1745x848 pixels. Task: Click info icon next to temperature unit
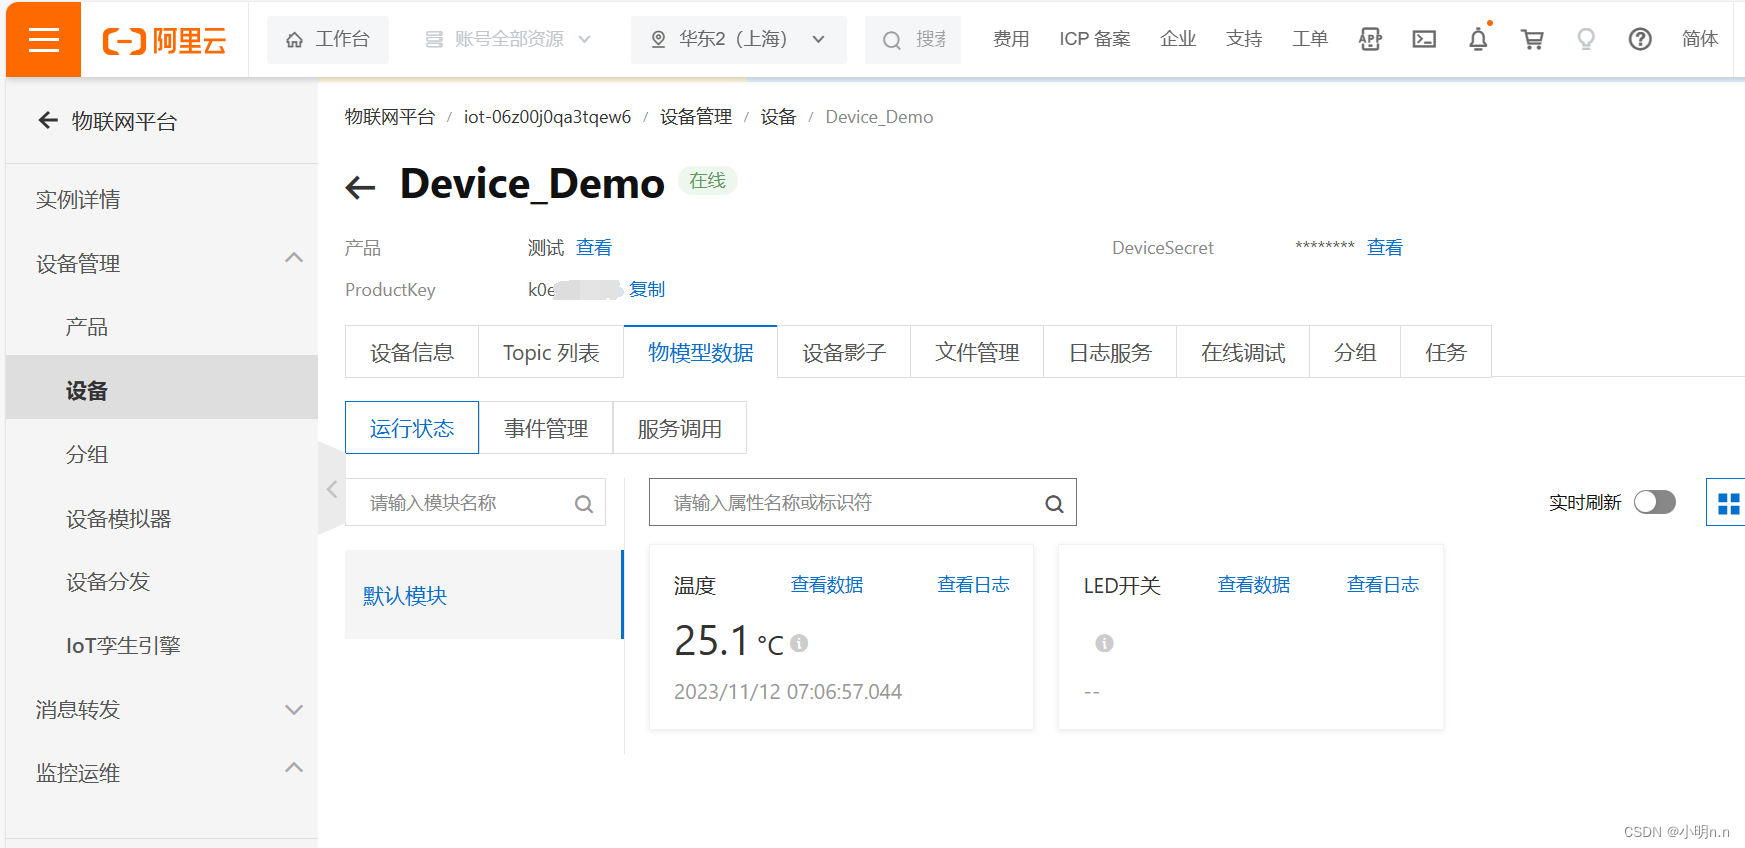pyautogui.click(x=799, y=643)
